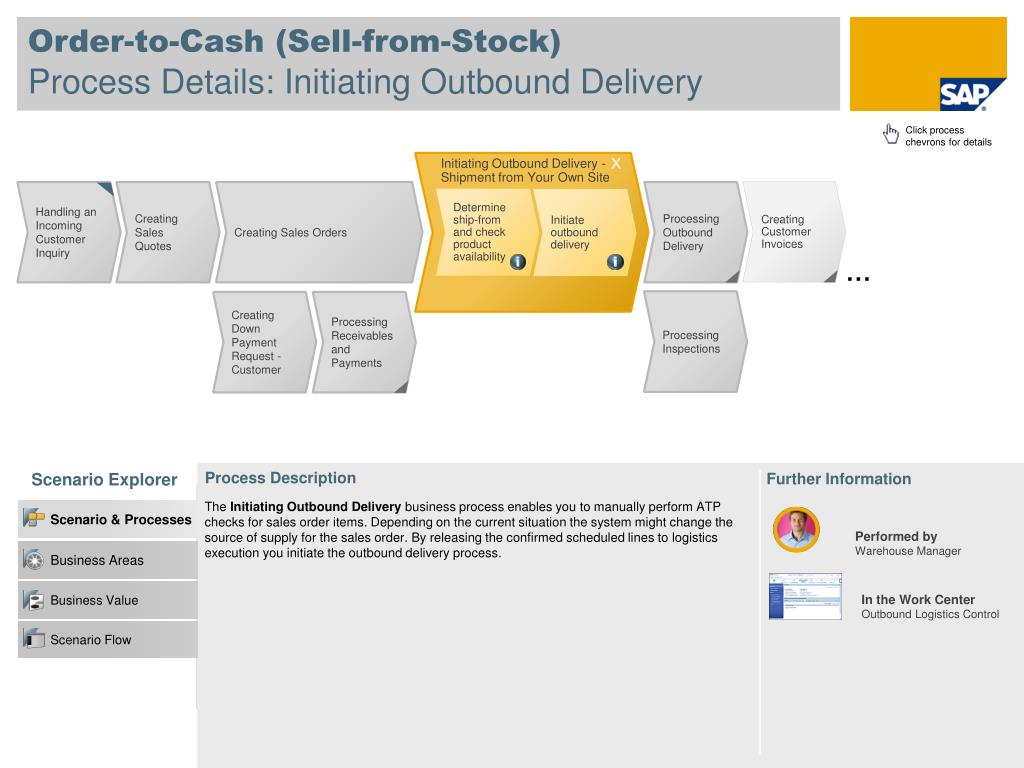Click the Work Center screenshot thumbnail

[x=805, y=596]
